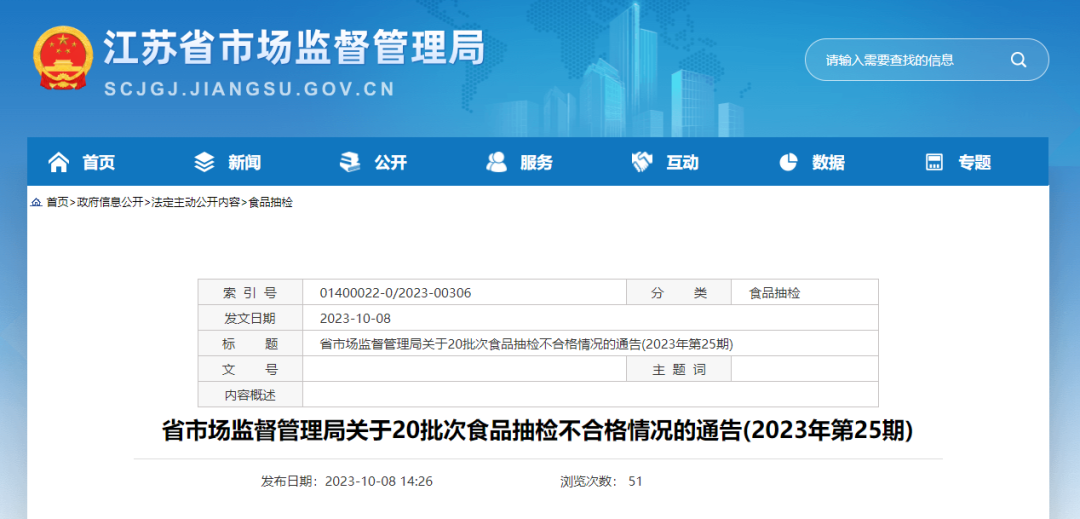Open the 服务 navigation menu
1080x519 pixels.
(536, 163)
